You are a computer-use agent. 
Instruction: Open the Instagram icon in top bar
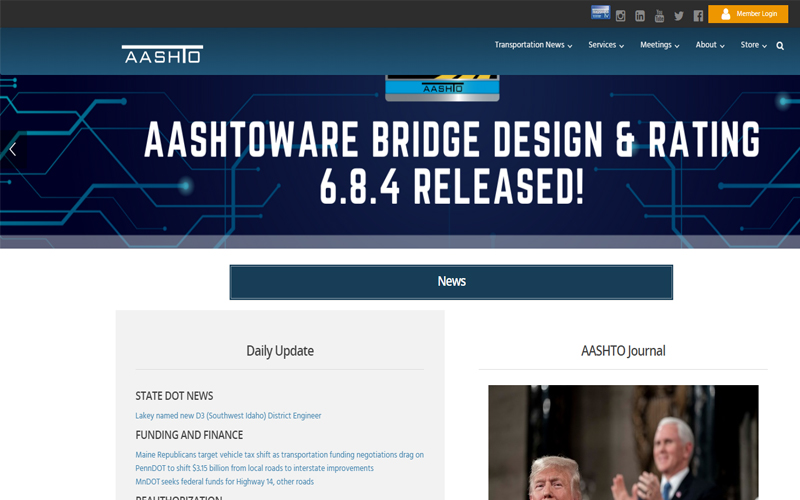tap(621, 15)
